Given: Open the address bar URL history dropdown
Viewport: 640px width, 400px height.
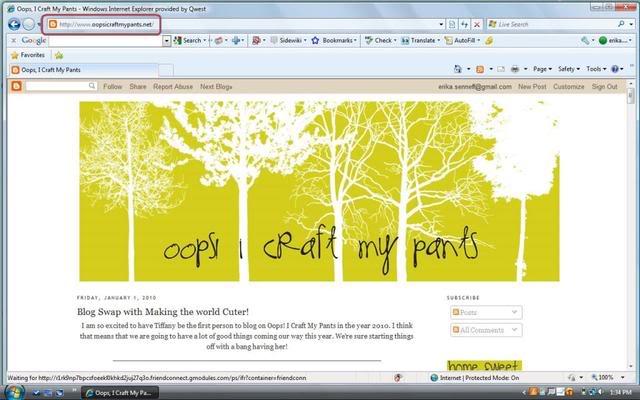Looking at the screenshot, I should click(x=441, y=24).
